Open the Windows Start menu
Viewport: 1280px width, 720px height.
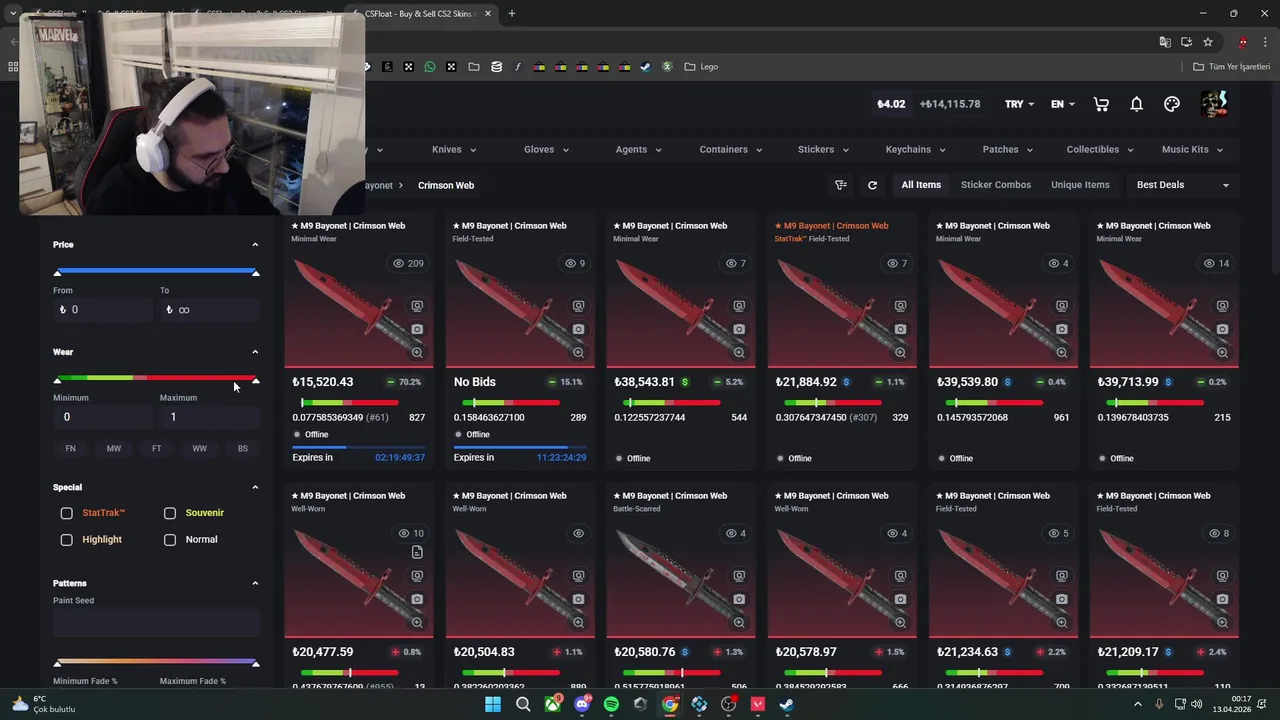tap(493, 704)
